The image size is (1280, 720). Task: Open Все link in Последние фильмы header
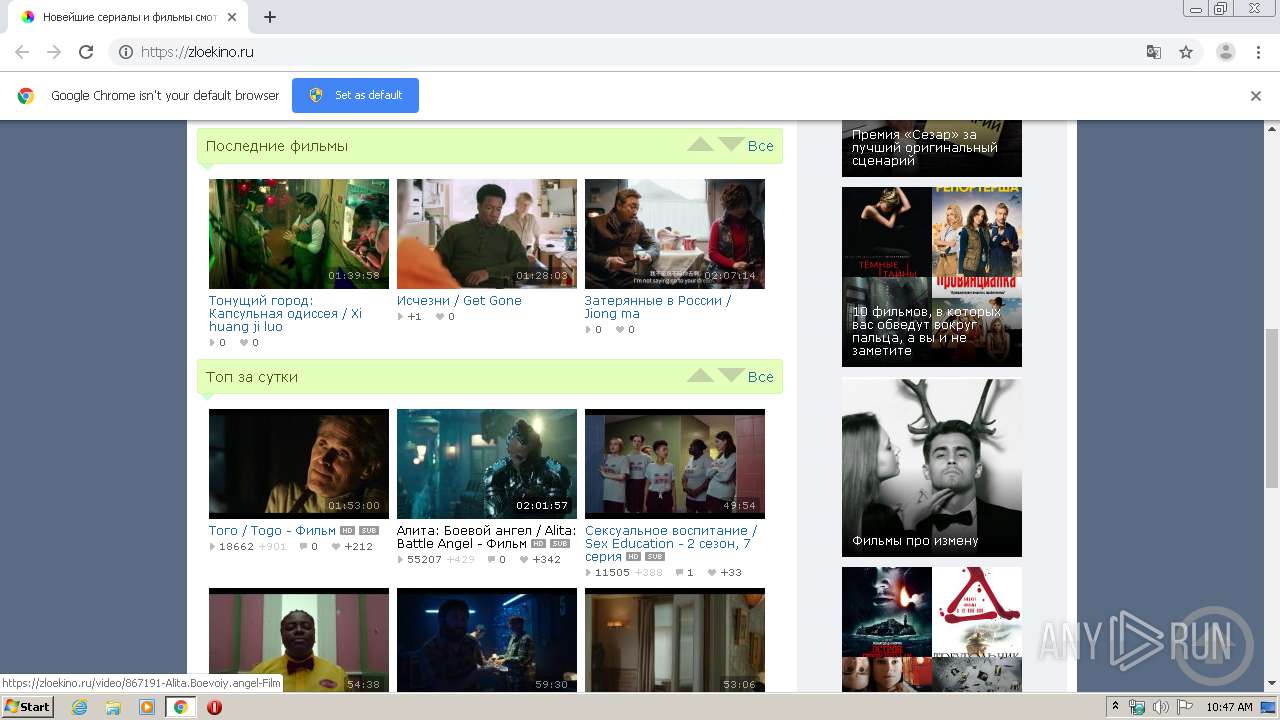[x=761, y=146]
